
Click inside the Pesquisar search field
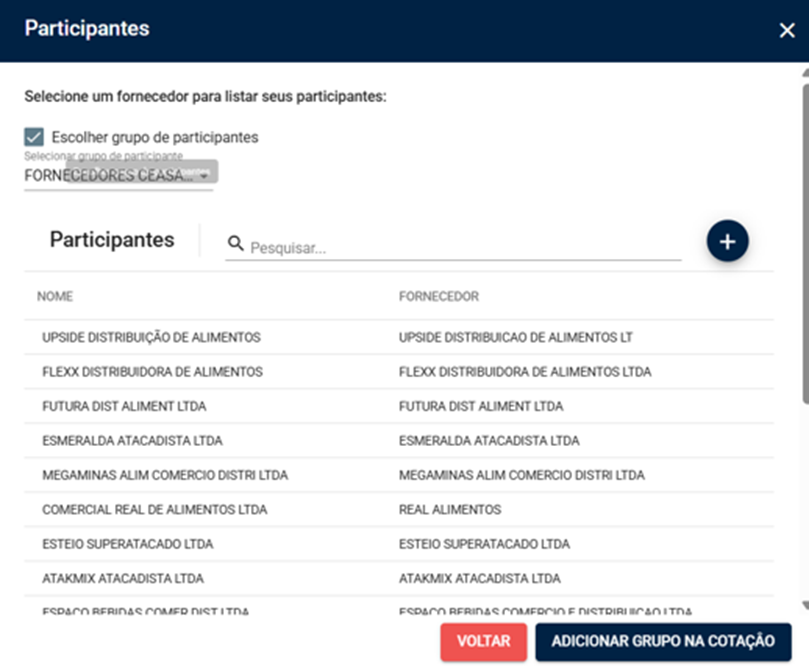[464, 248]
